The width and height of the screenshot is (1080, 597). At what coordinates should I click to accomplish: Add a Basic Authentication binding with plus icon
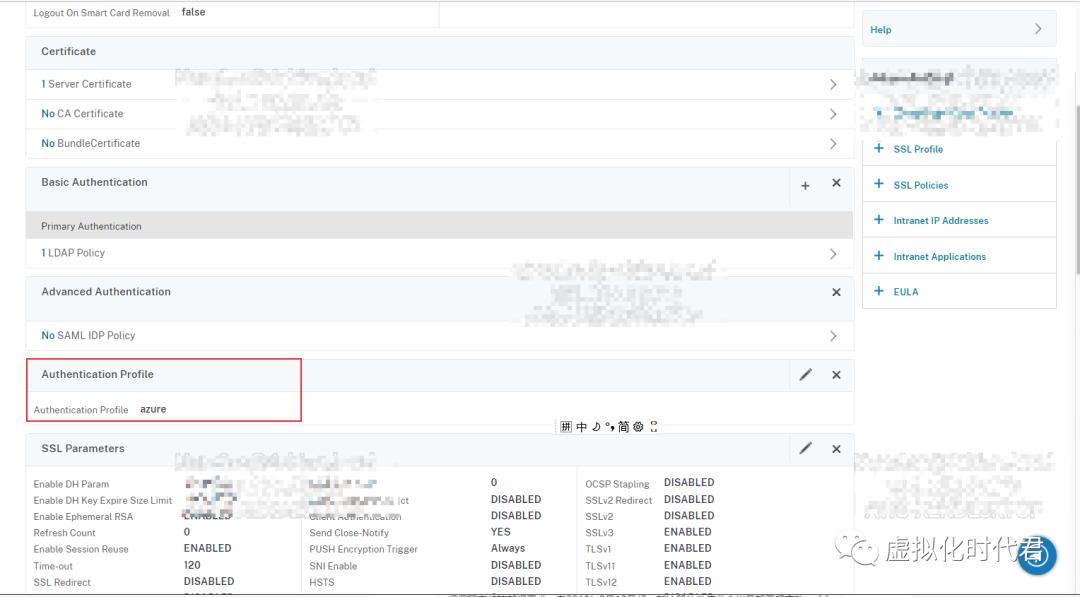click(x=805, y=185)
